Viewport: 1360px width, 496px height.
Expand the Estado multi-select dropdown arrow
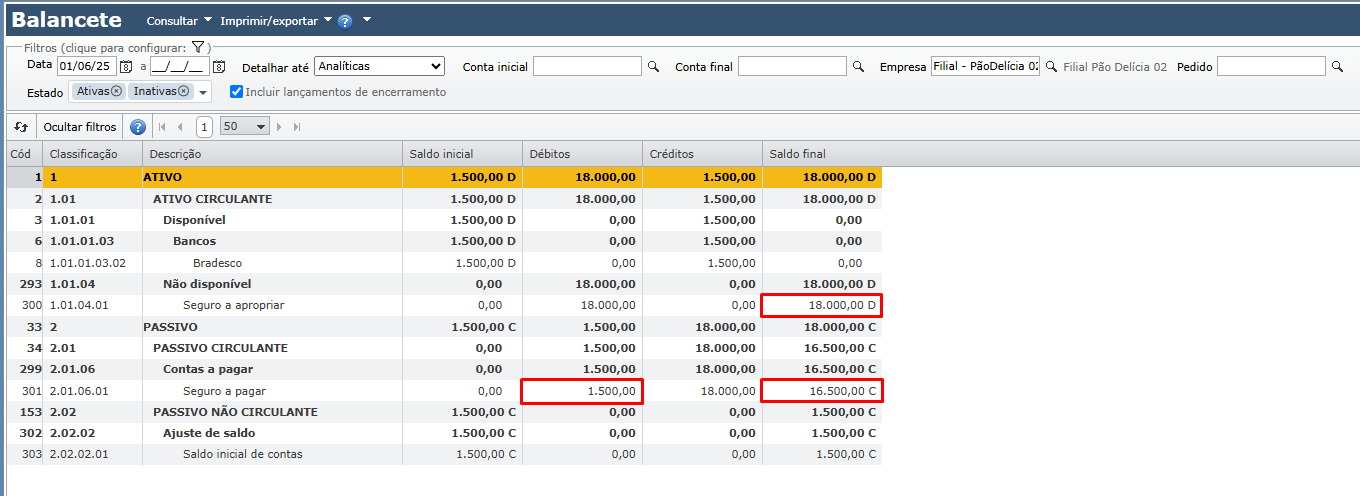pyautogui.click(x=203, y=92)
